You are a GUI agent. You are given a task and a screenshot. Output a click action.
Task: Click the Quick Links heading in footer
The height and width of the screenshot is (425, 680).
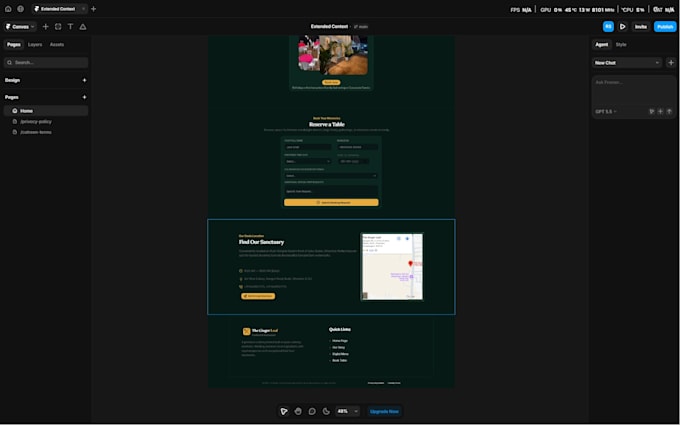tap(340, 330)
